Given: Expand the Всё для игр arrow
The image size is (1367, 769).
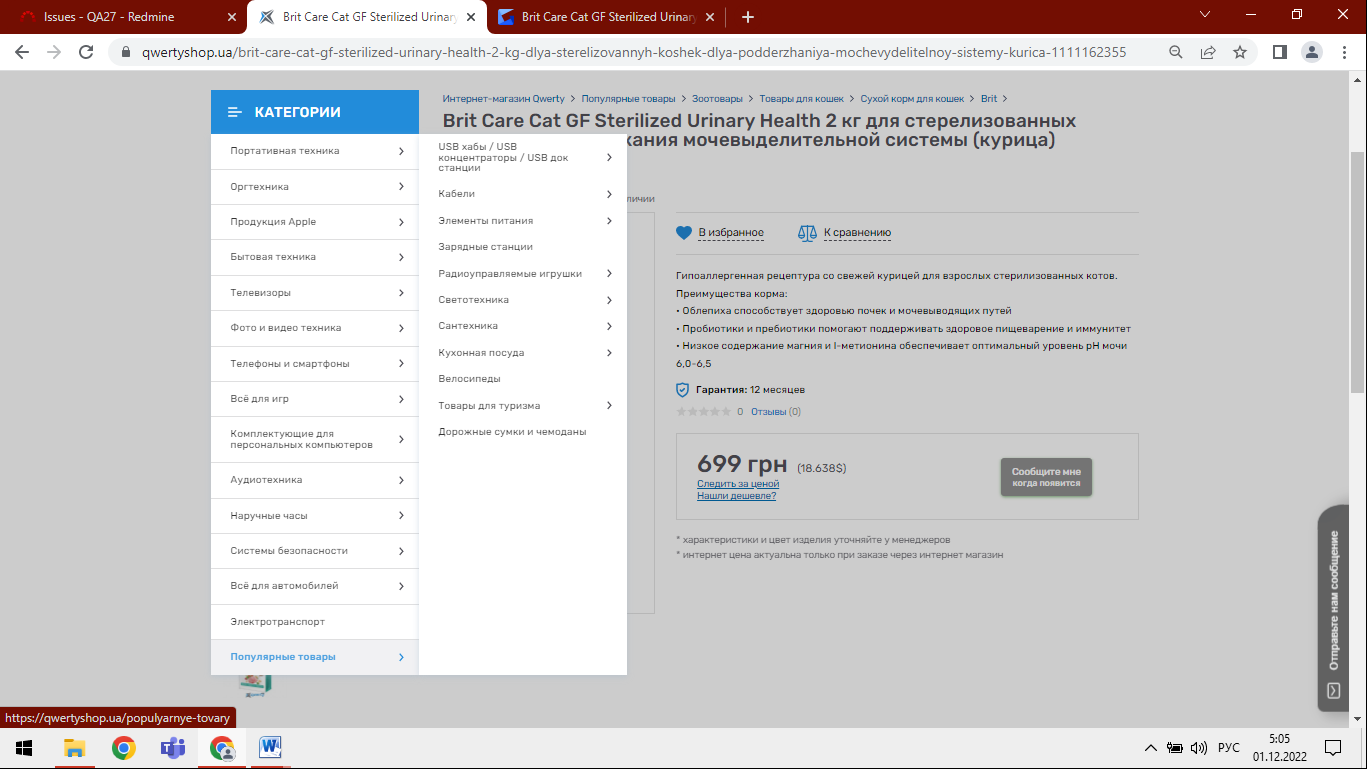Looking at the screenshot, I should (401, 399).
